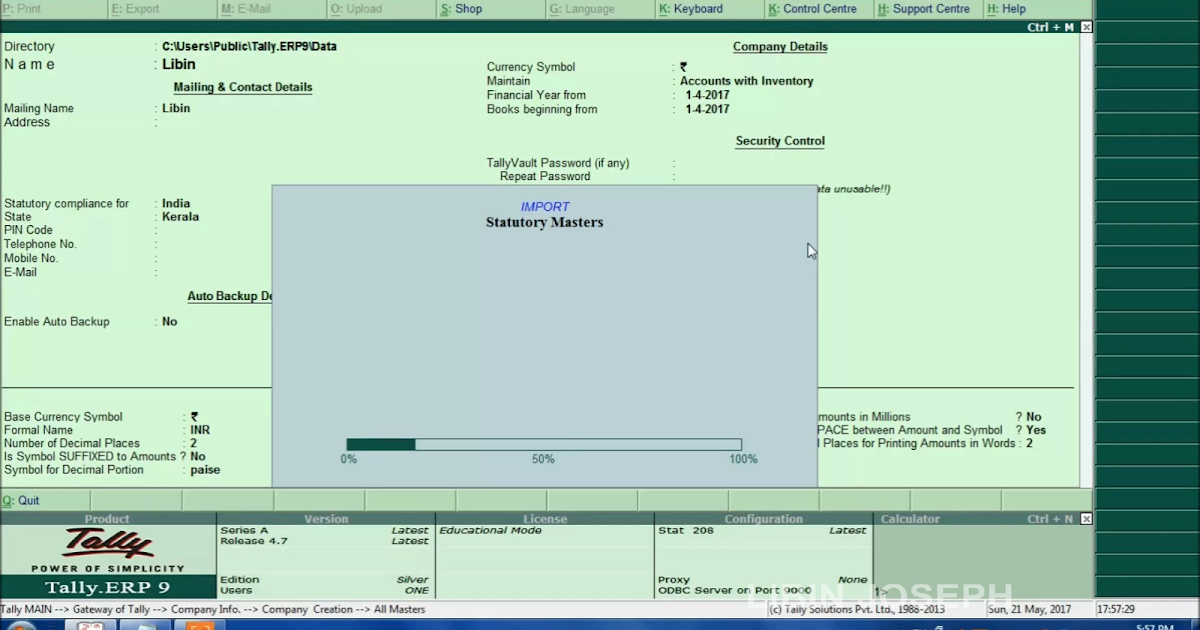Click the Security Control heading link

(780, 141)
